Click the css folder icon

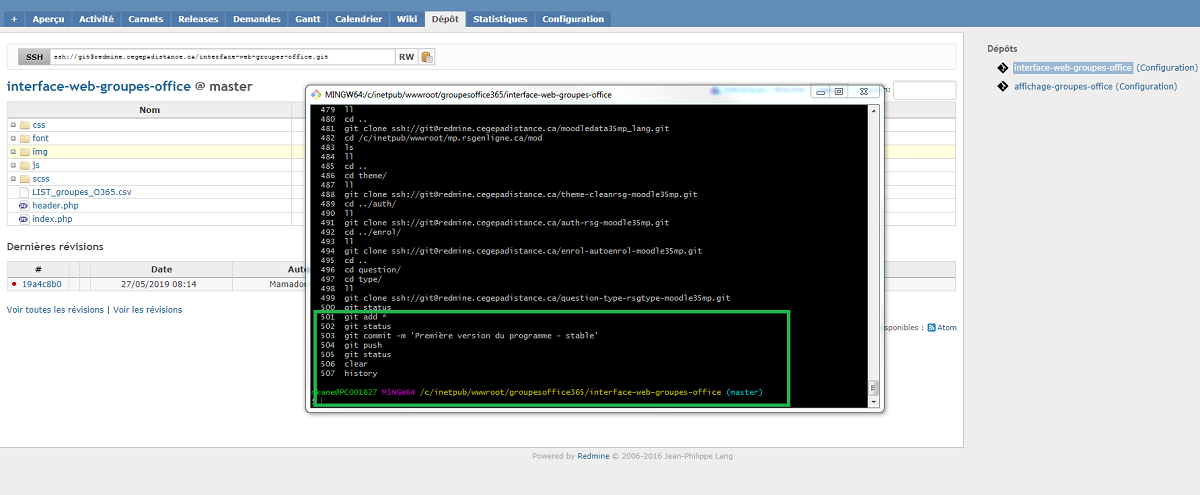tap(24, 125)
